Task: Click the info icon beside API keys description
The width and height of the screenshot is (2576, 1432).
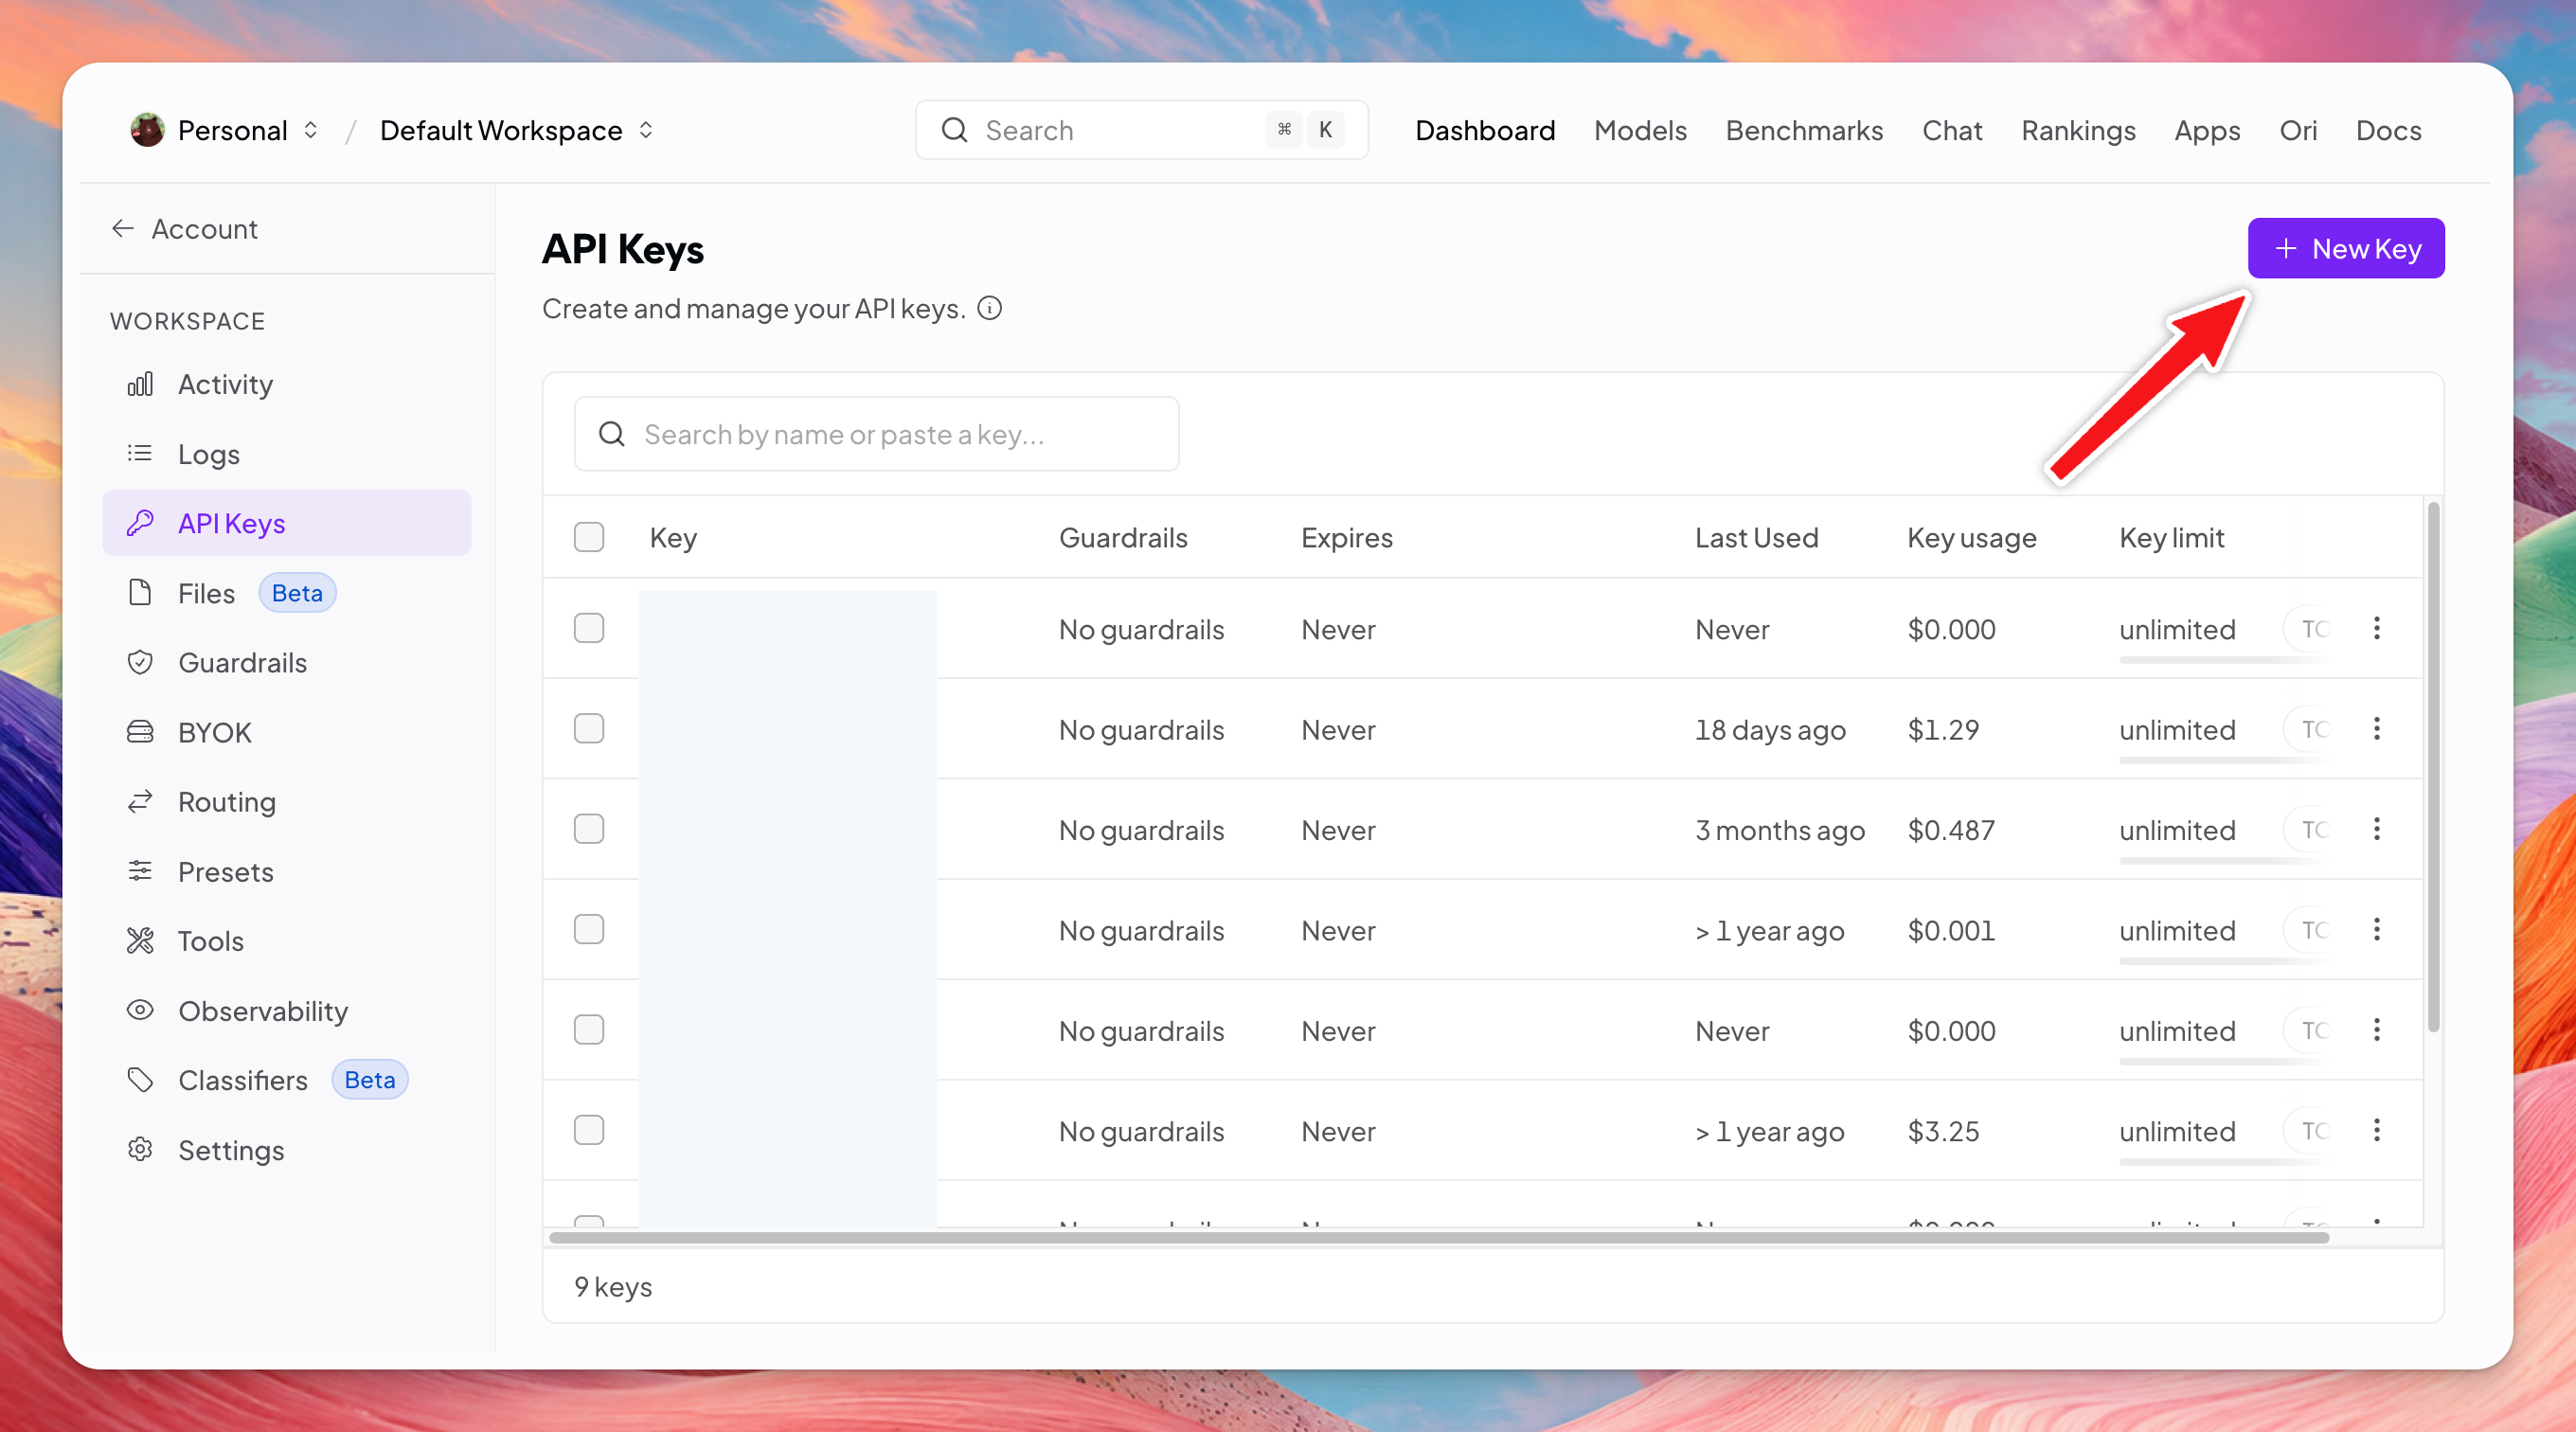Action: 989,308
